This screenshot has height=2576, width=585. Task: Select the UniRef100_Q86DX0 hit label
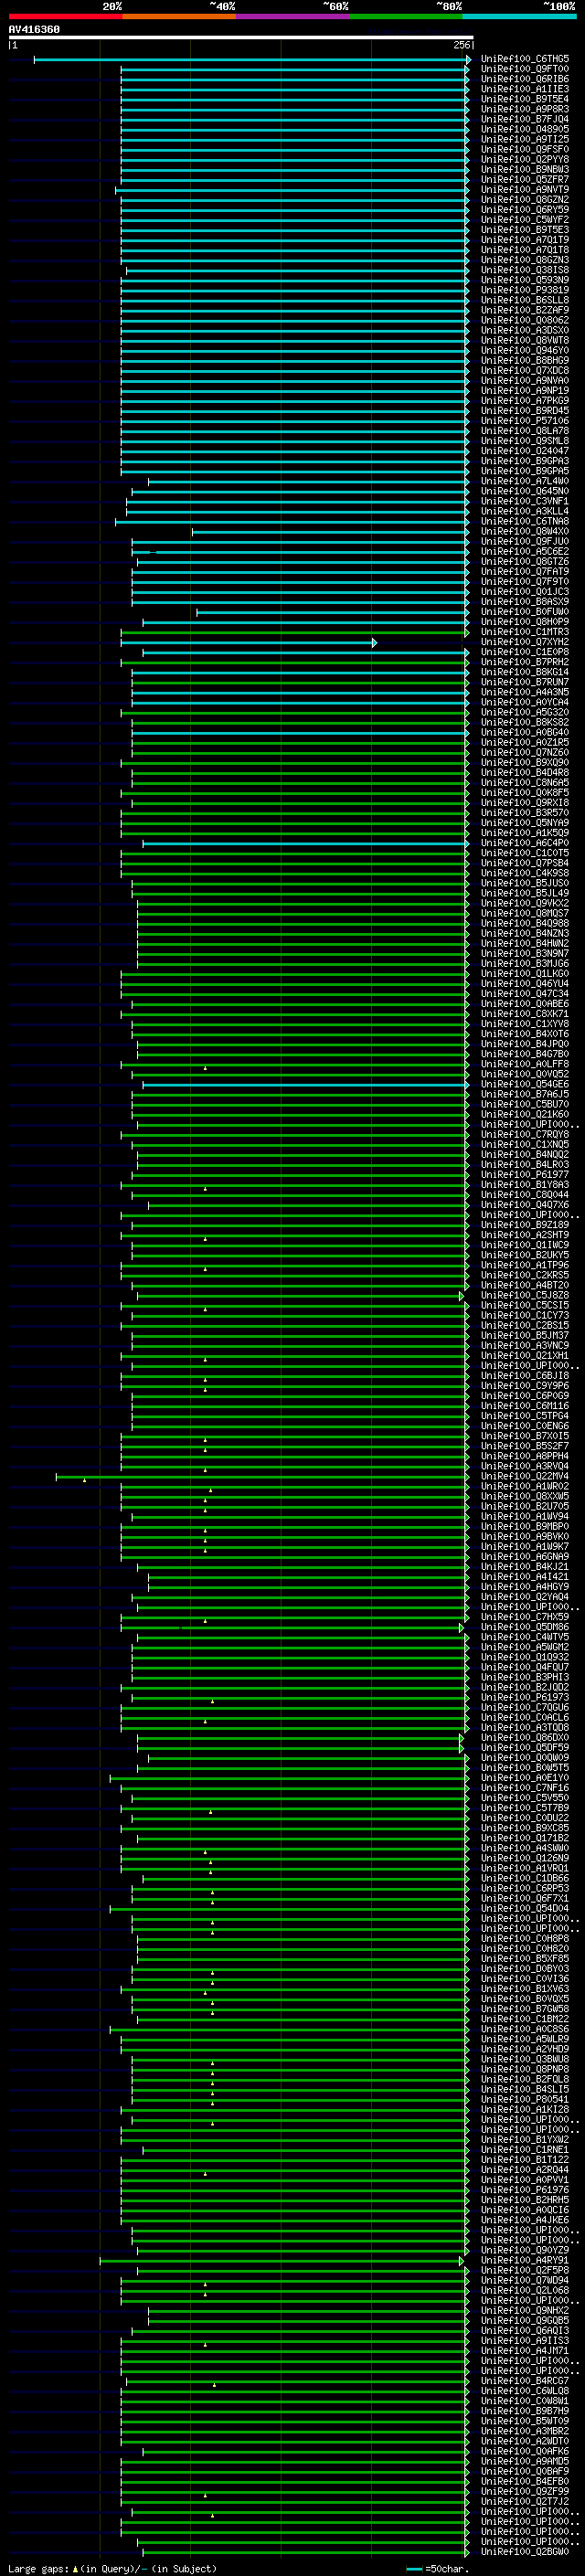[x=525, y=1738]
